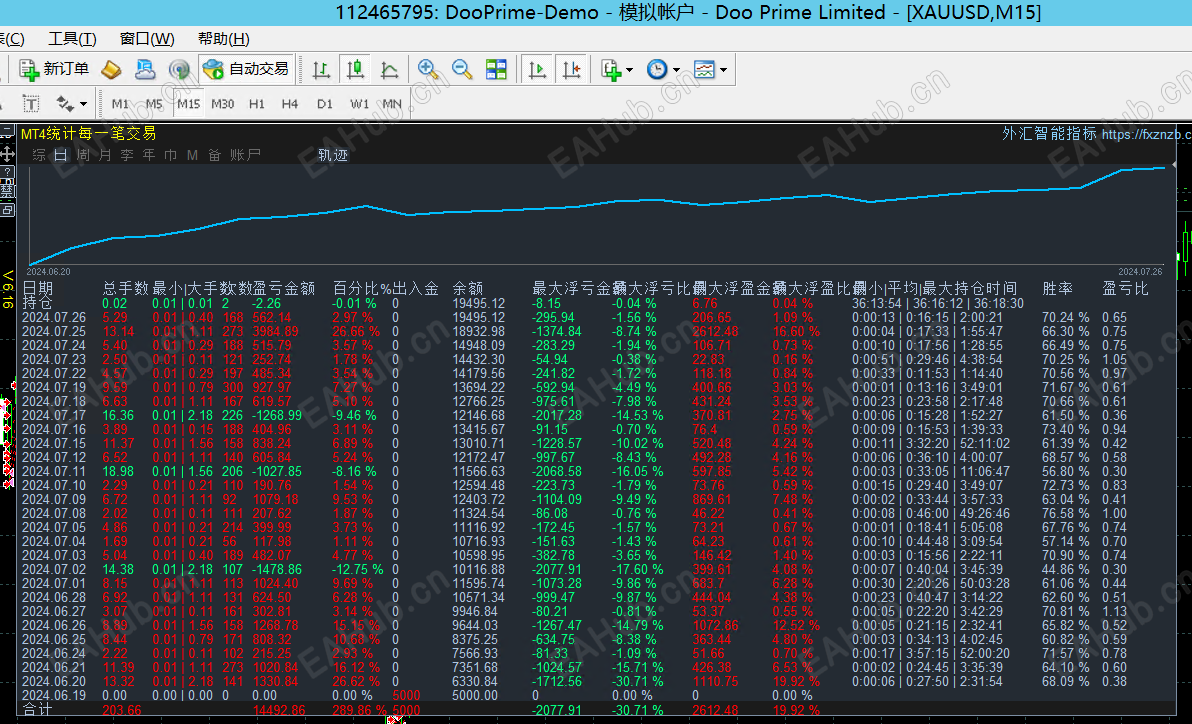Click the periods clock icon

pos(657,70)
